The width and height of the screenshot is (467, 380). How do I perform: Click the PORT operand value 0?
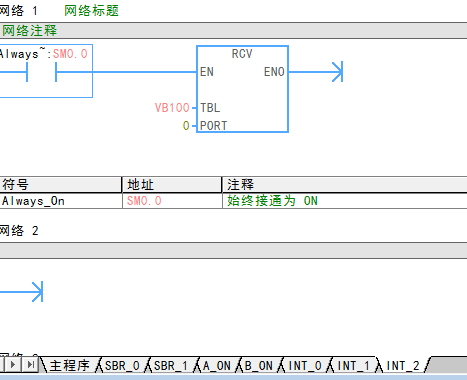(186, 126)
